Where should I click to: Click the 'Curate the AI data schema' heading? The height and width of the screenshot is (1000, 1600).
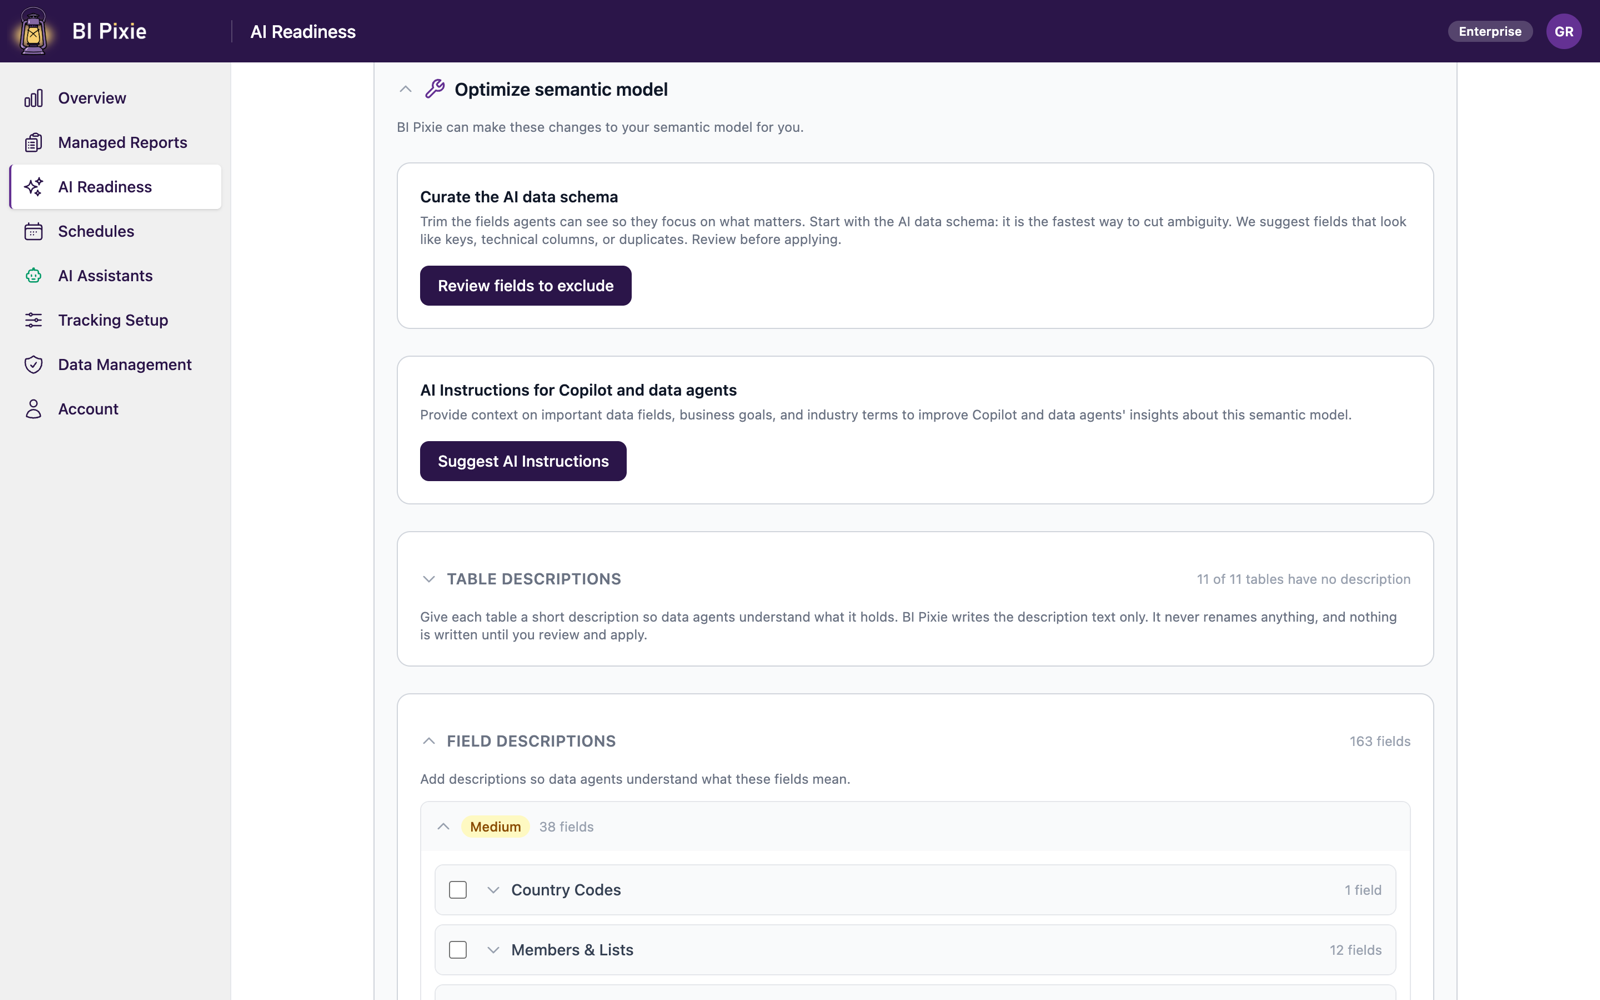519,197
